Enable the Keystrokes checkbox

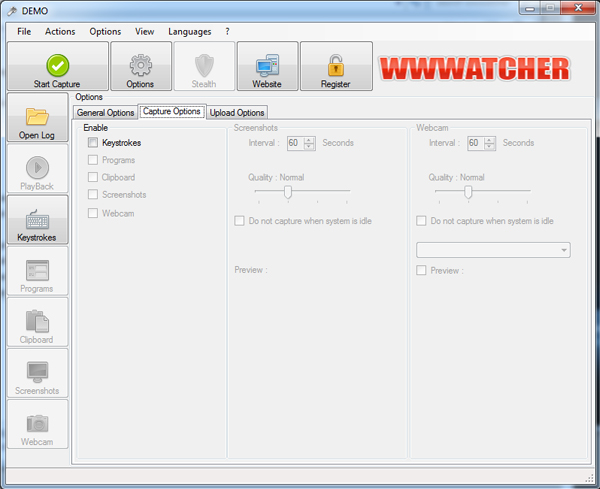(x=93, y=143)
